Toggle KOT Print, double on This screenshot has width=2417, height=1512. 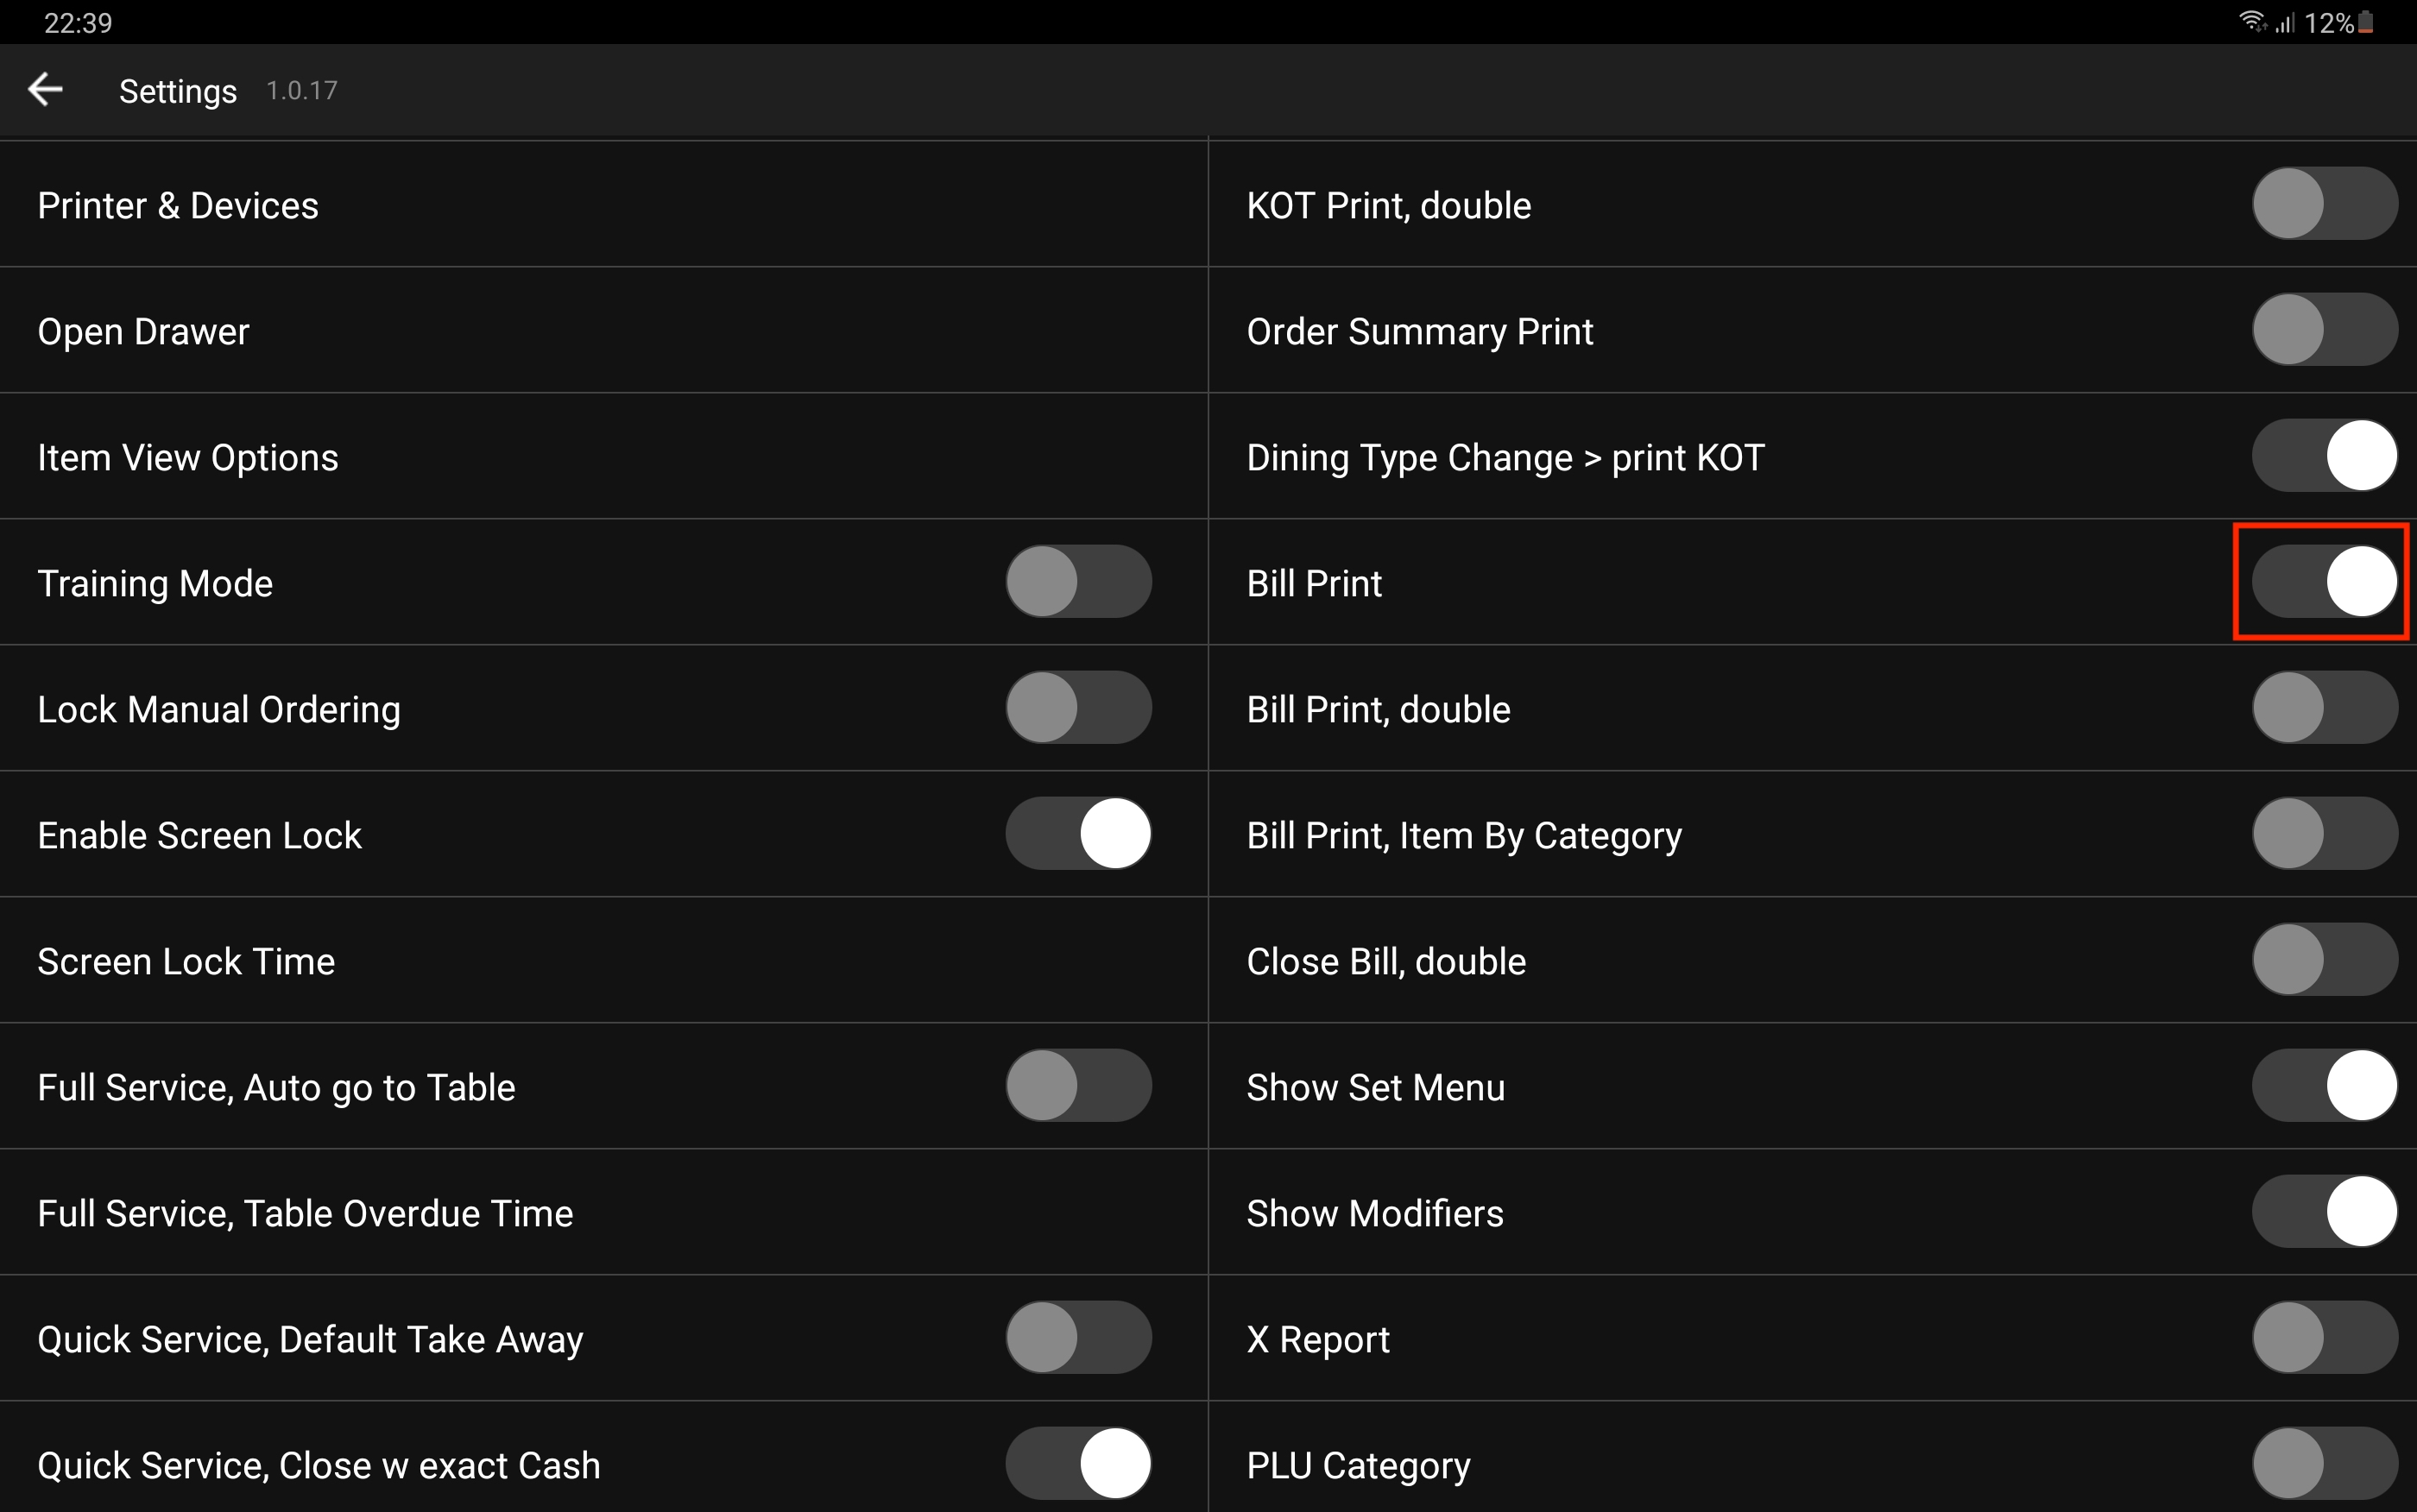pyautogui.click(x=2323, y=204)
